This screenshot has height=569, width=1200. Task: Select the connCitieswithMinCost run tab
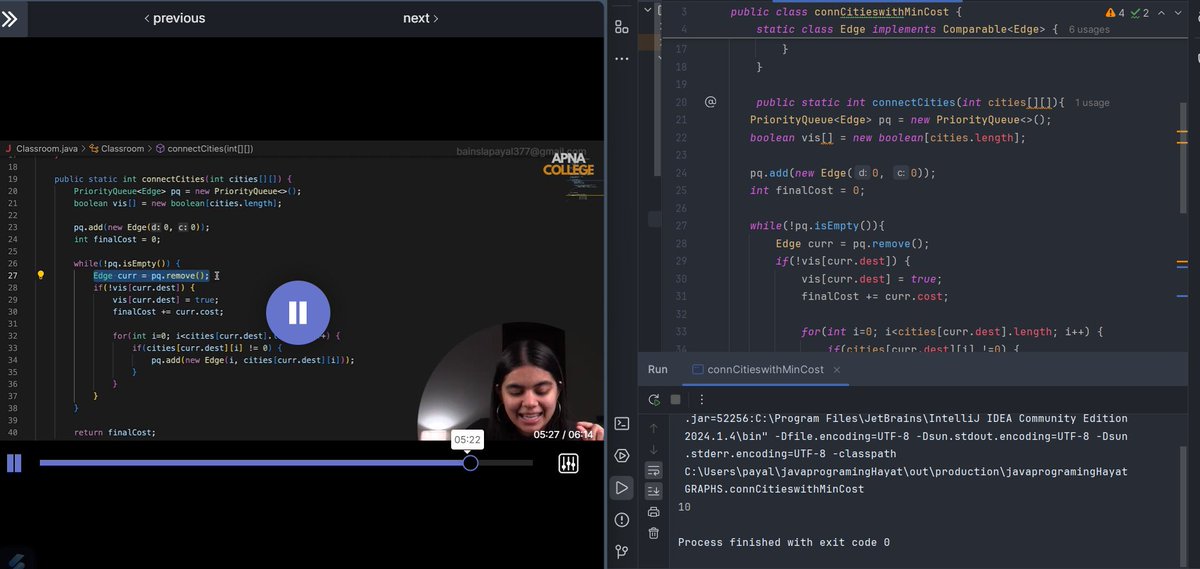coord(765,369)
